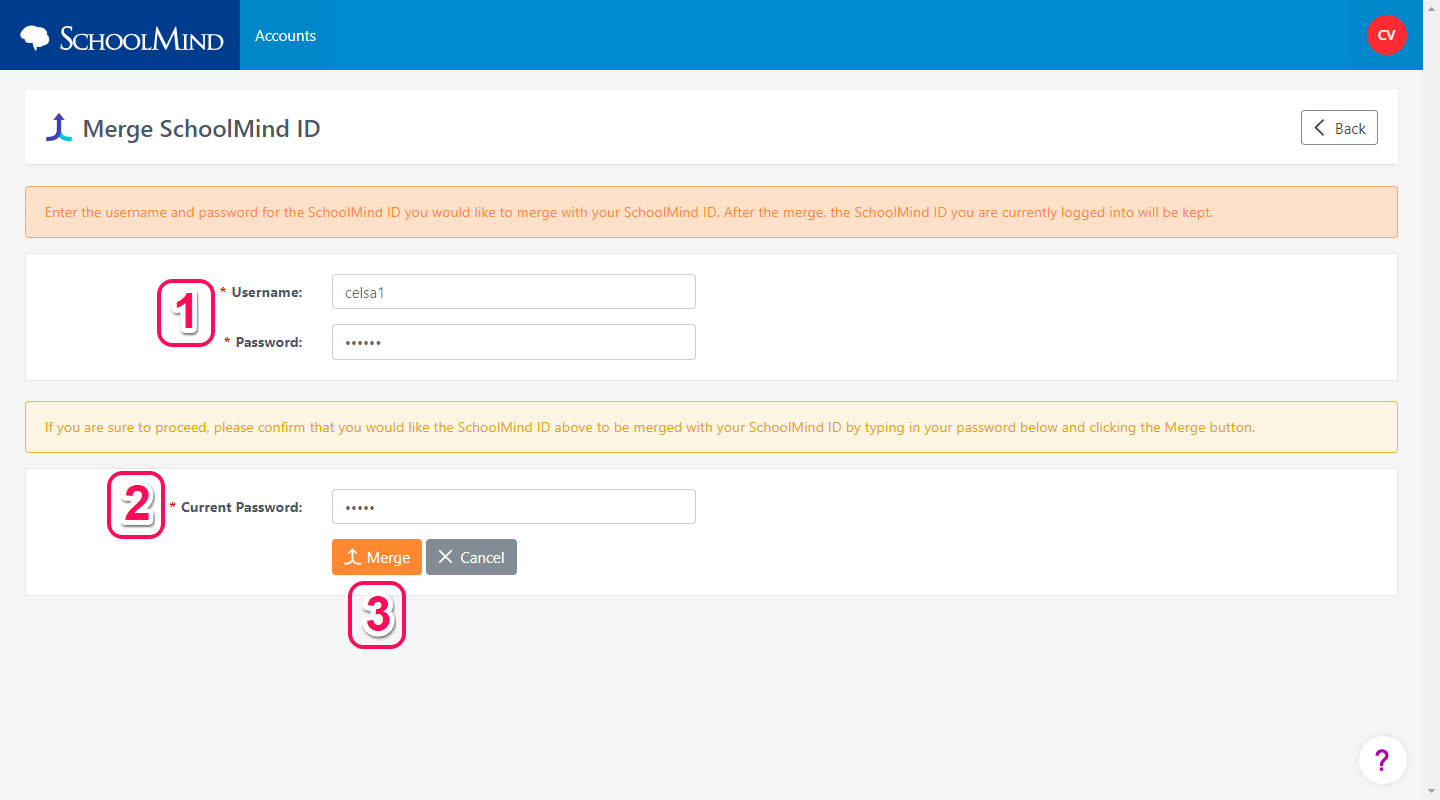Click the yellow notice 'If you are sure'
Screen dimensions: 1440x800
pos(711,427)
